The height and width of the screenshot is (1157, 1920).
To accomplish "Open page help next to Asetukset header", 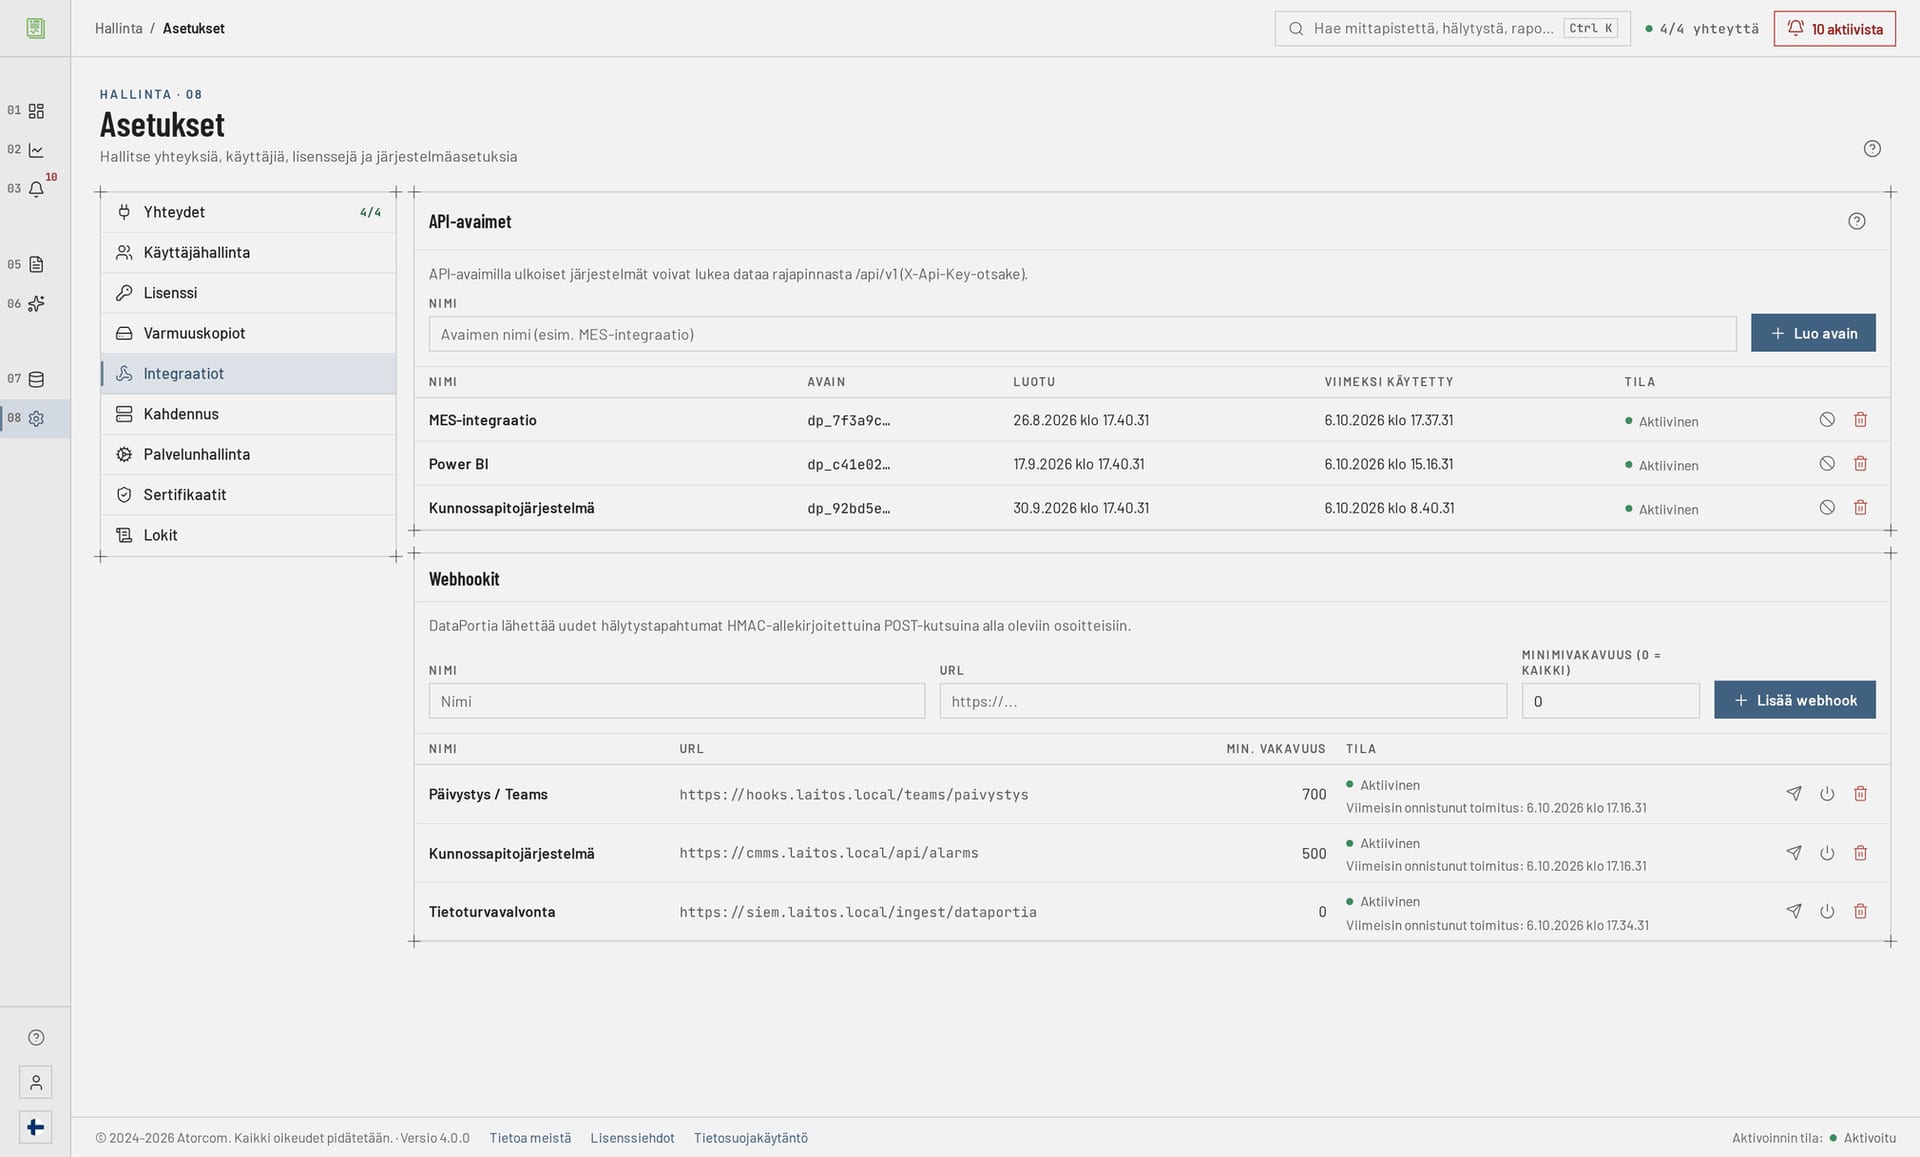I will coord(1872,149).
